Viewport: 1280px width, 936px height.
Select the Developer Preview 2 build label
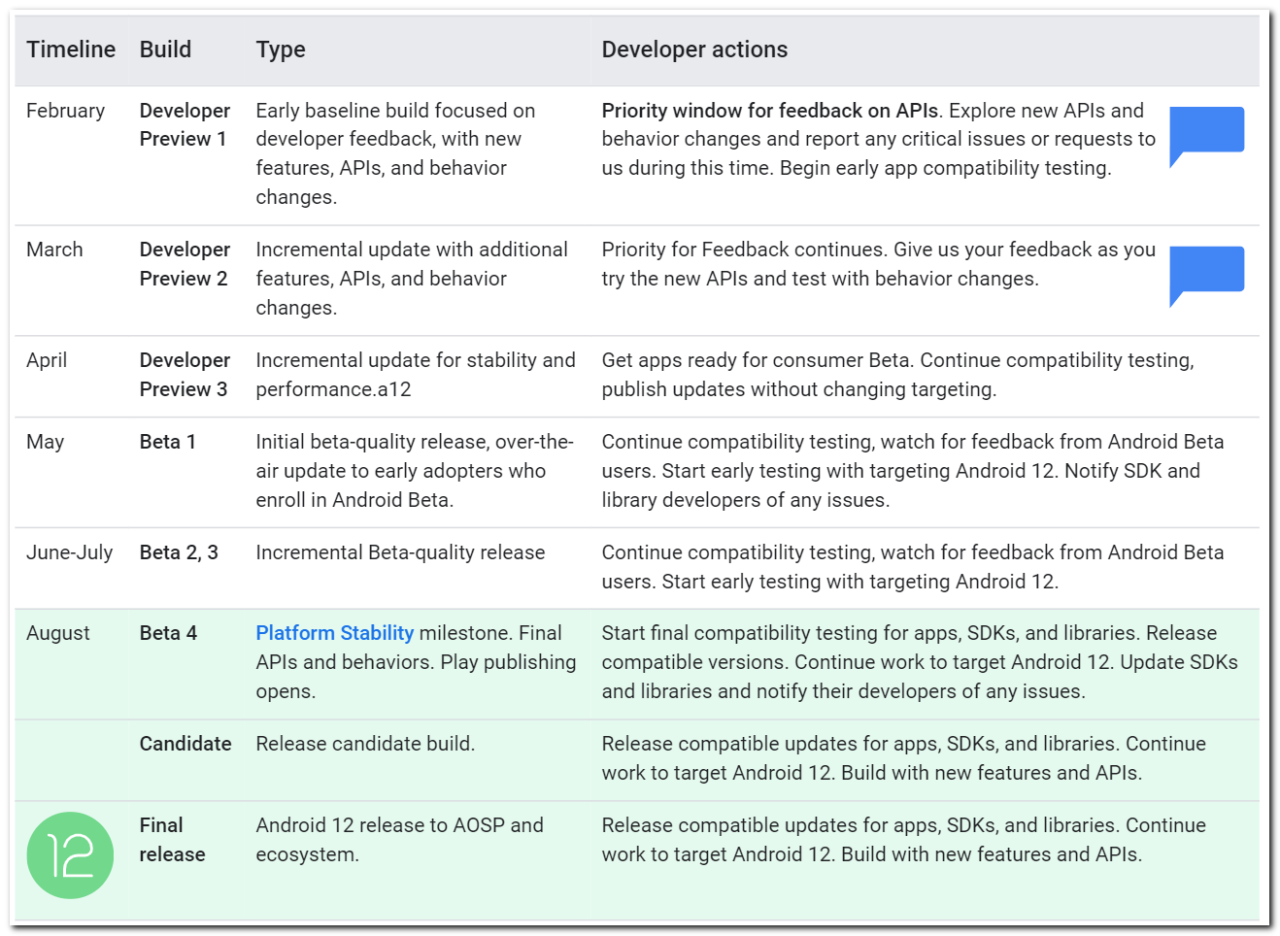[x=185, y=264]
